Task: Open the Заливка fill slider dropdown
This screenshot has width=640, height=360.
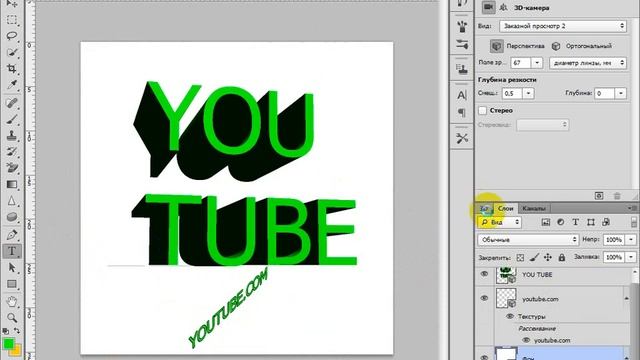Action: coord(631,257)
